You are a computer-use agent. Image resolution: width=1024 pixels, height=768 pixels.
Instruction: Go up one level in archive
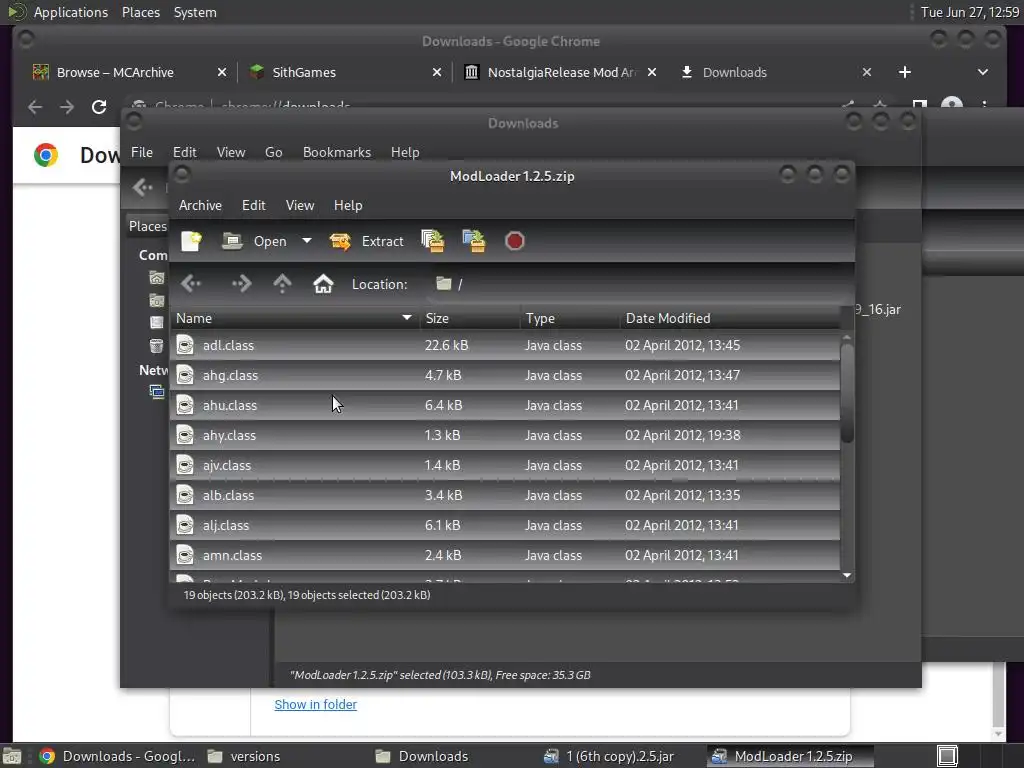pos(282,283)
